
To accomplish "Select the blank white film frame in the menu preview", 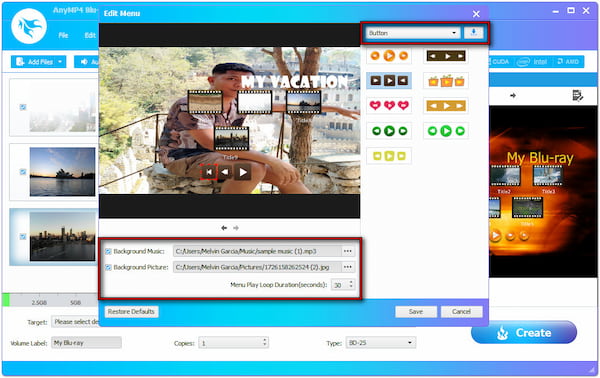I will tap(254, 102).
